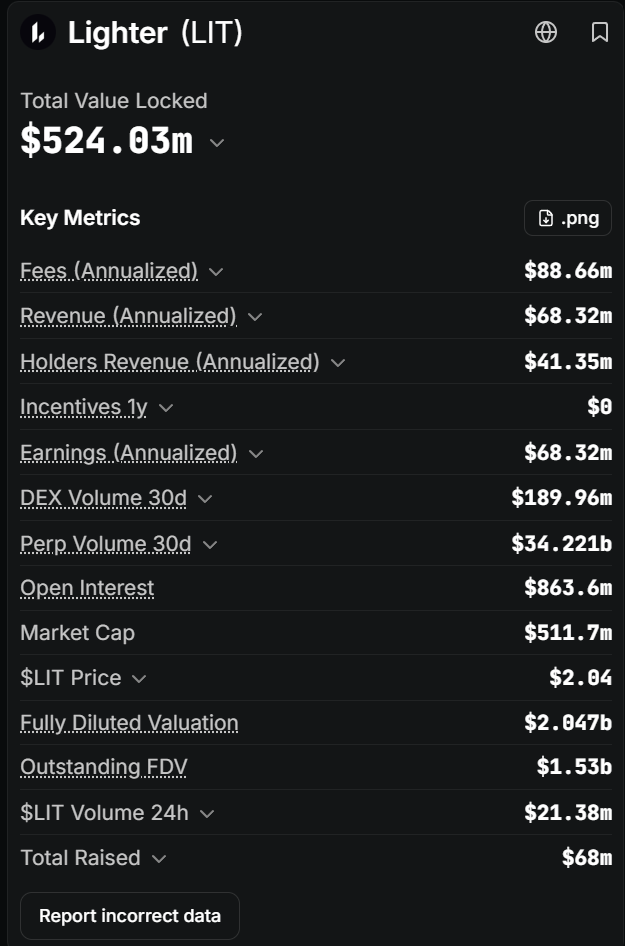Expand the Total Value Locked chevron
The height and width of the screenshot is (946, 625).
tap(217, 143)
